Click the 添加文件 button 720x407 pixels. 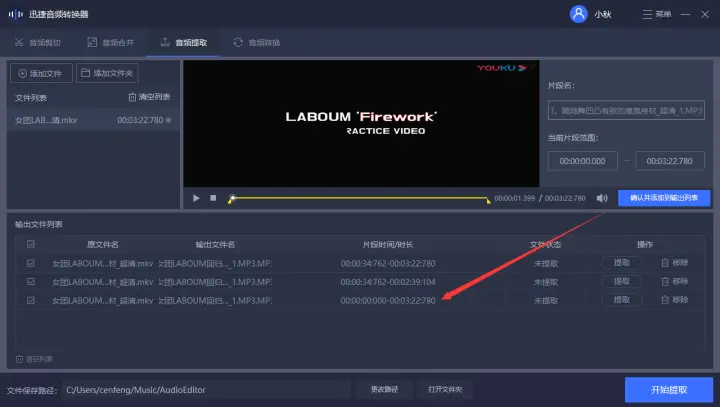[x=41, y=73]
